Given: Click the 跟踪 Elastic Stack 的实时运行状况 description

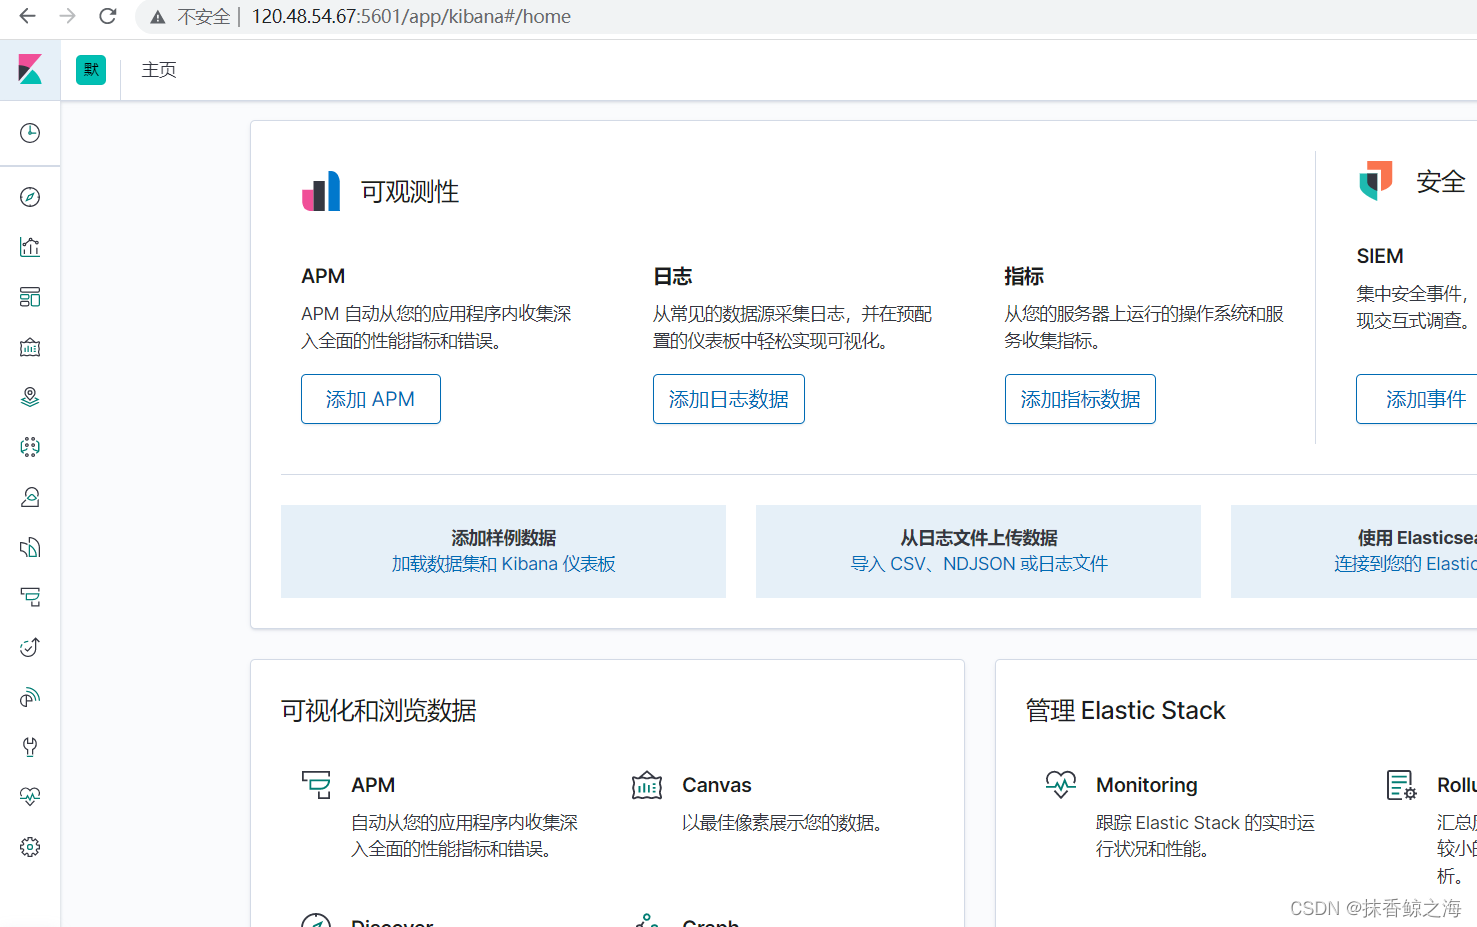Looking at the screenshot, I should coord(1205,836).
